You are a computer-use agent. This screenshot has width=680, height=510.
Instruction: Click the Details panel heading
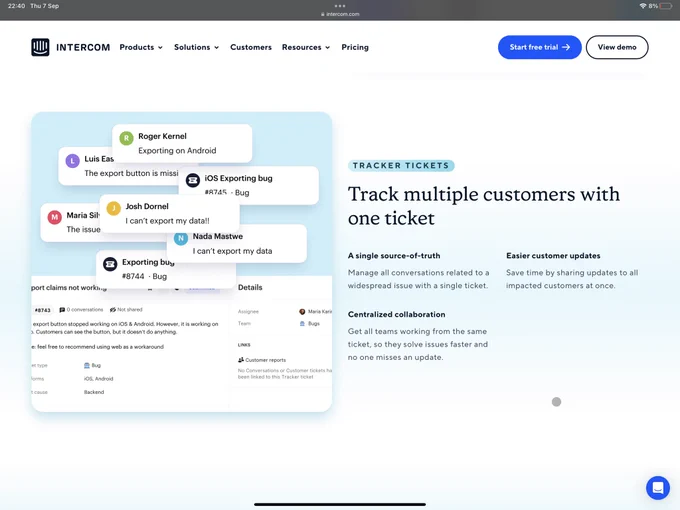pos(250,287)
